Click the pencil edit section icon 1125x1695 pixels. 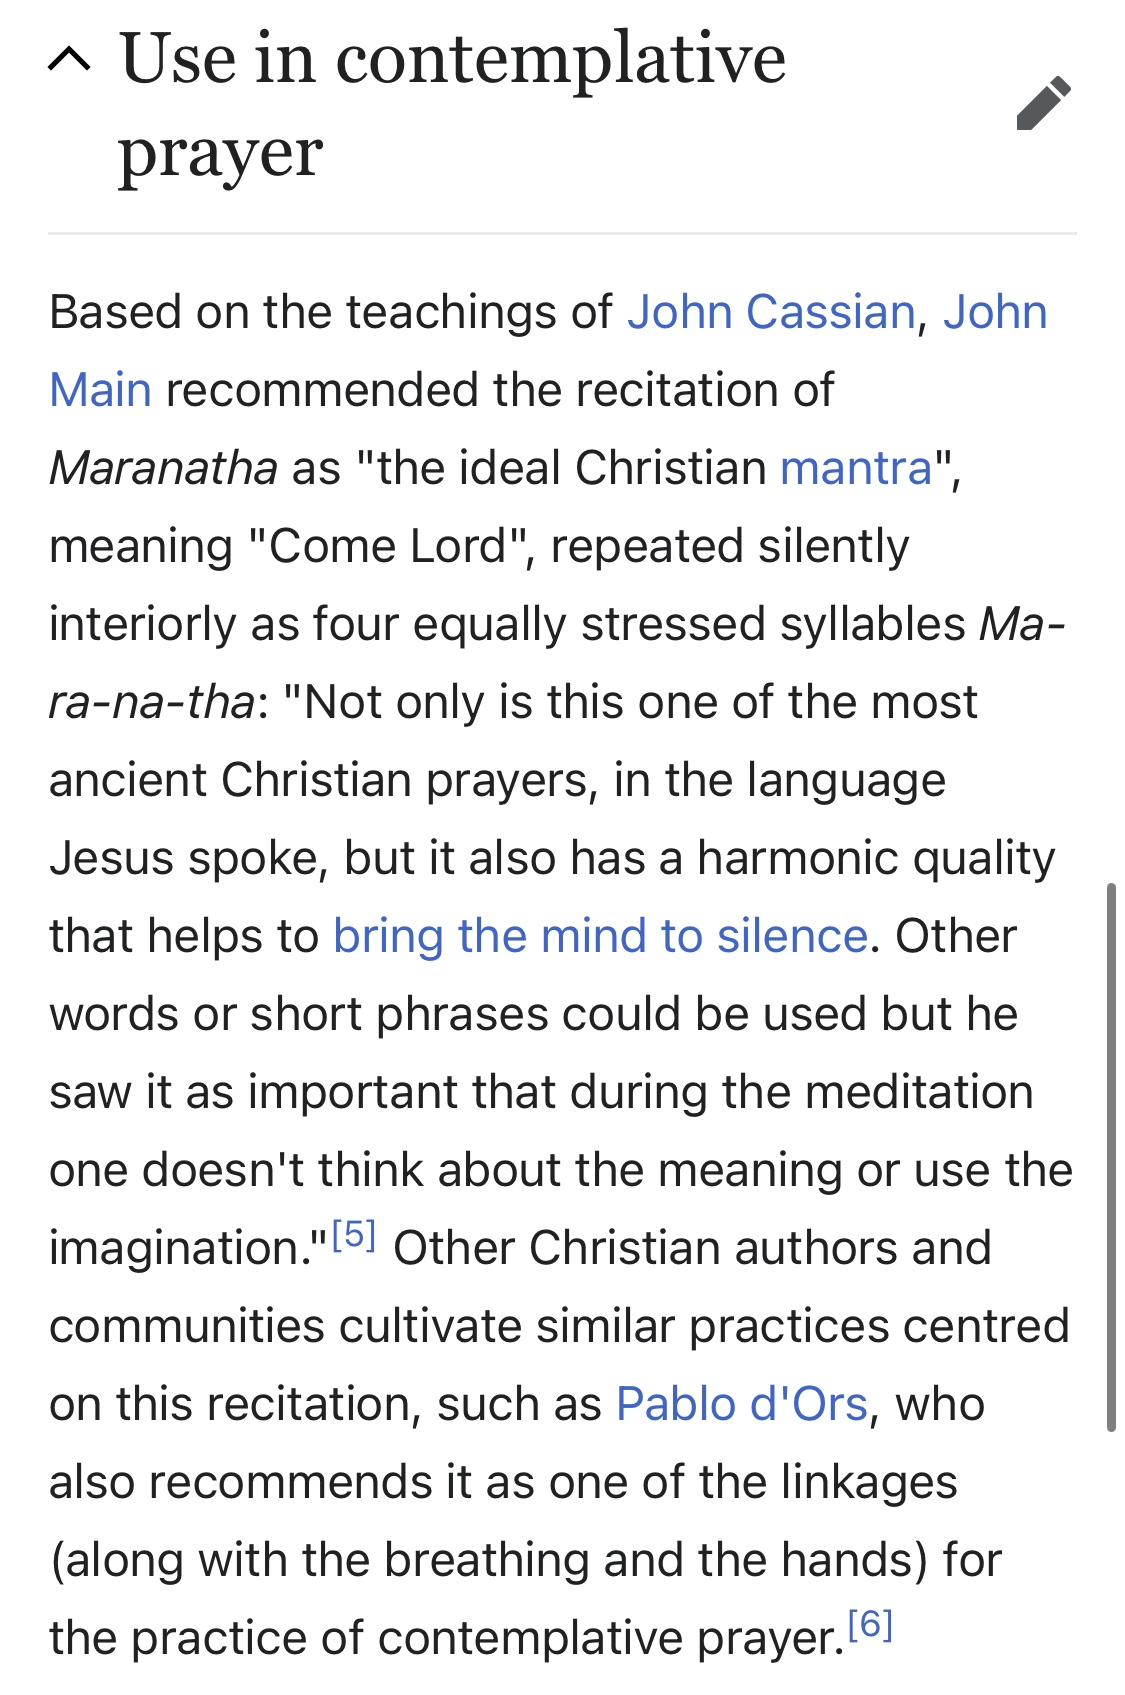pyautogui.click(x=1044, y=103)
